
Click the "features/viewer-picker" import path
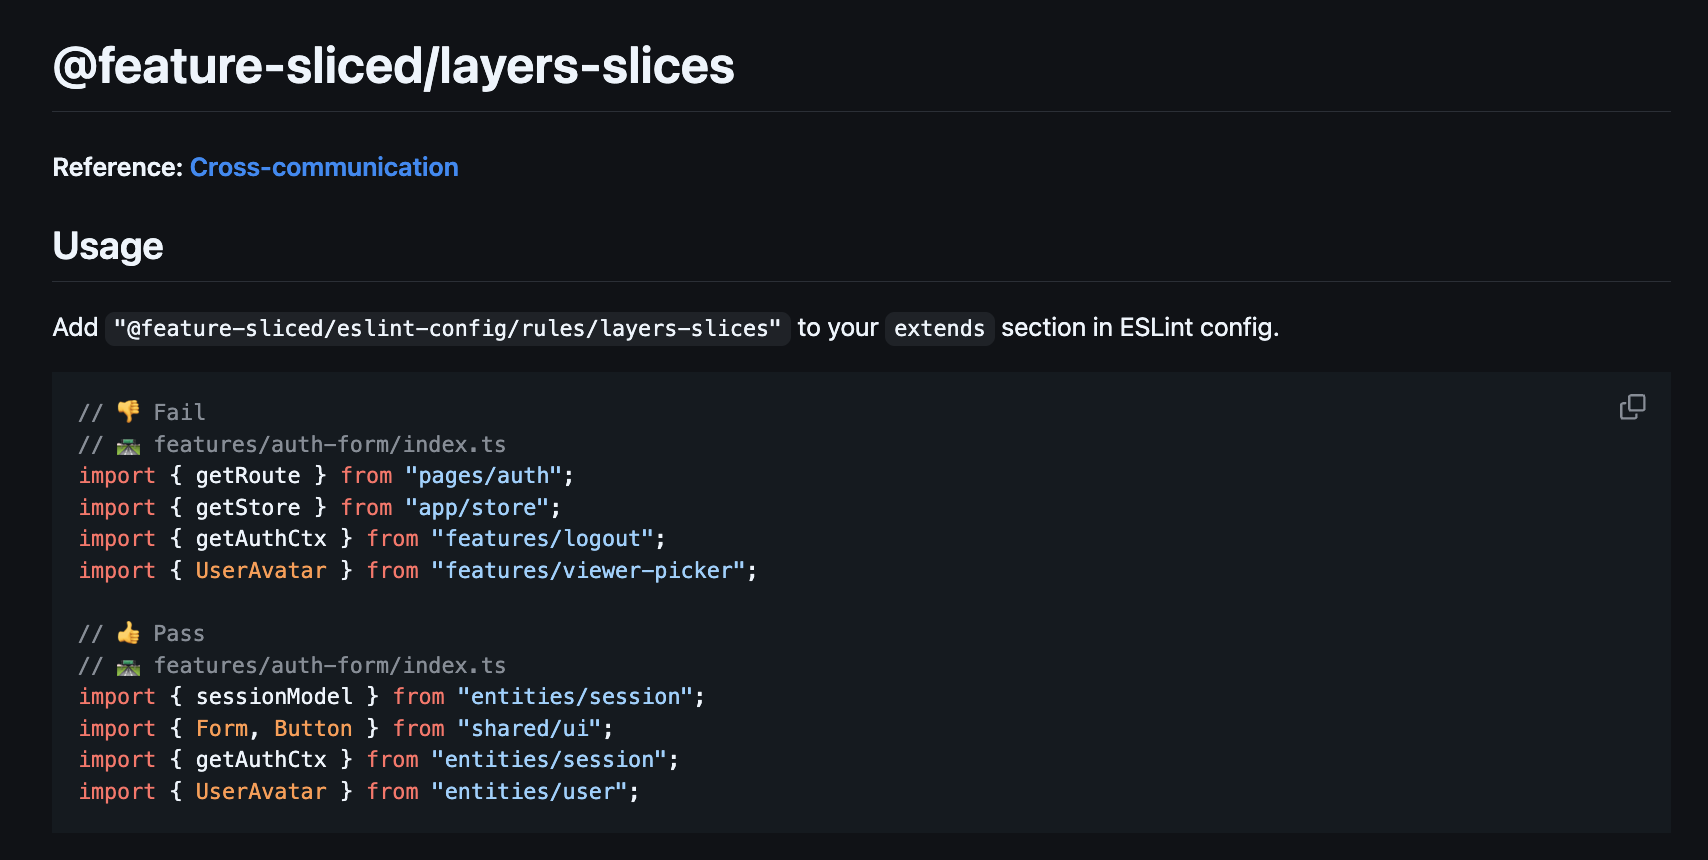click(589, 571)
